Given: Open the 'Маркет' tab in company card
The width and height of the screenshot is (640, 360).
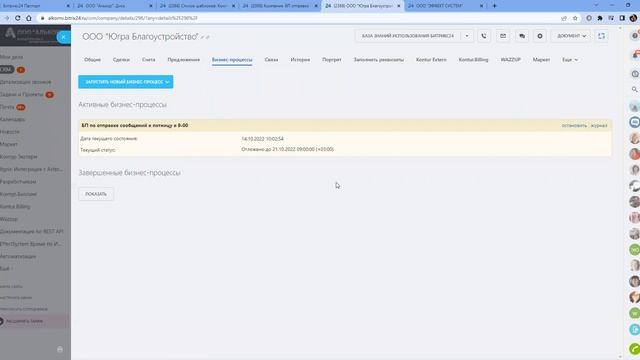Looking at the screenshot, I should [x=541, y=60].
